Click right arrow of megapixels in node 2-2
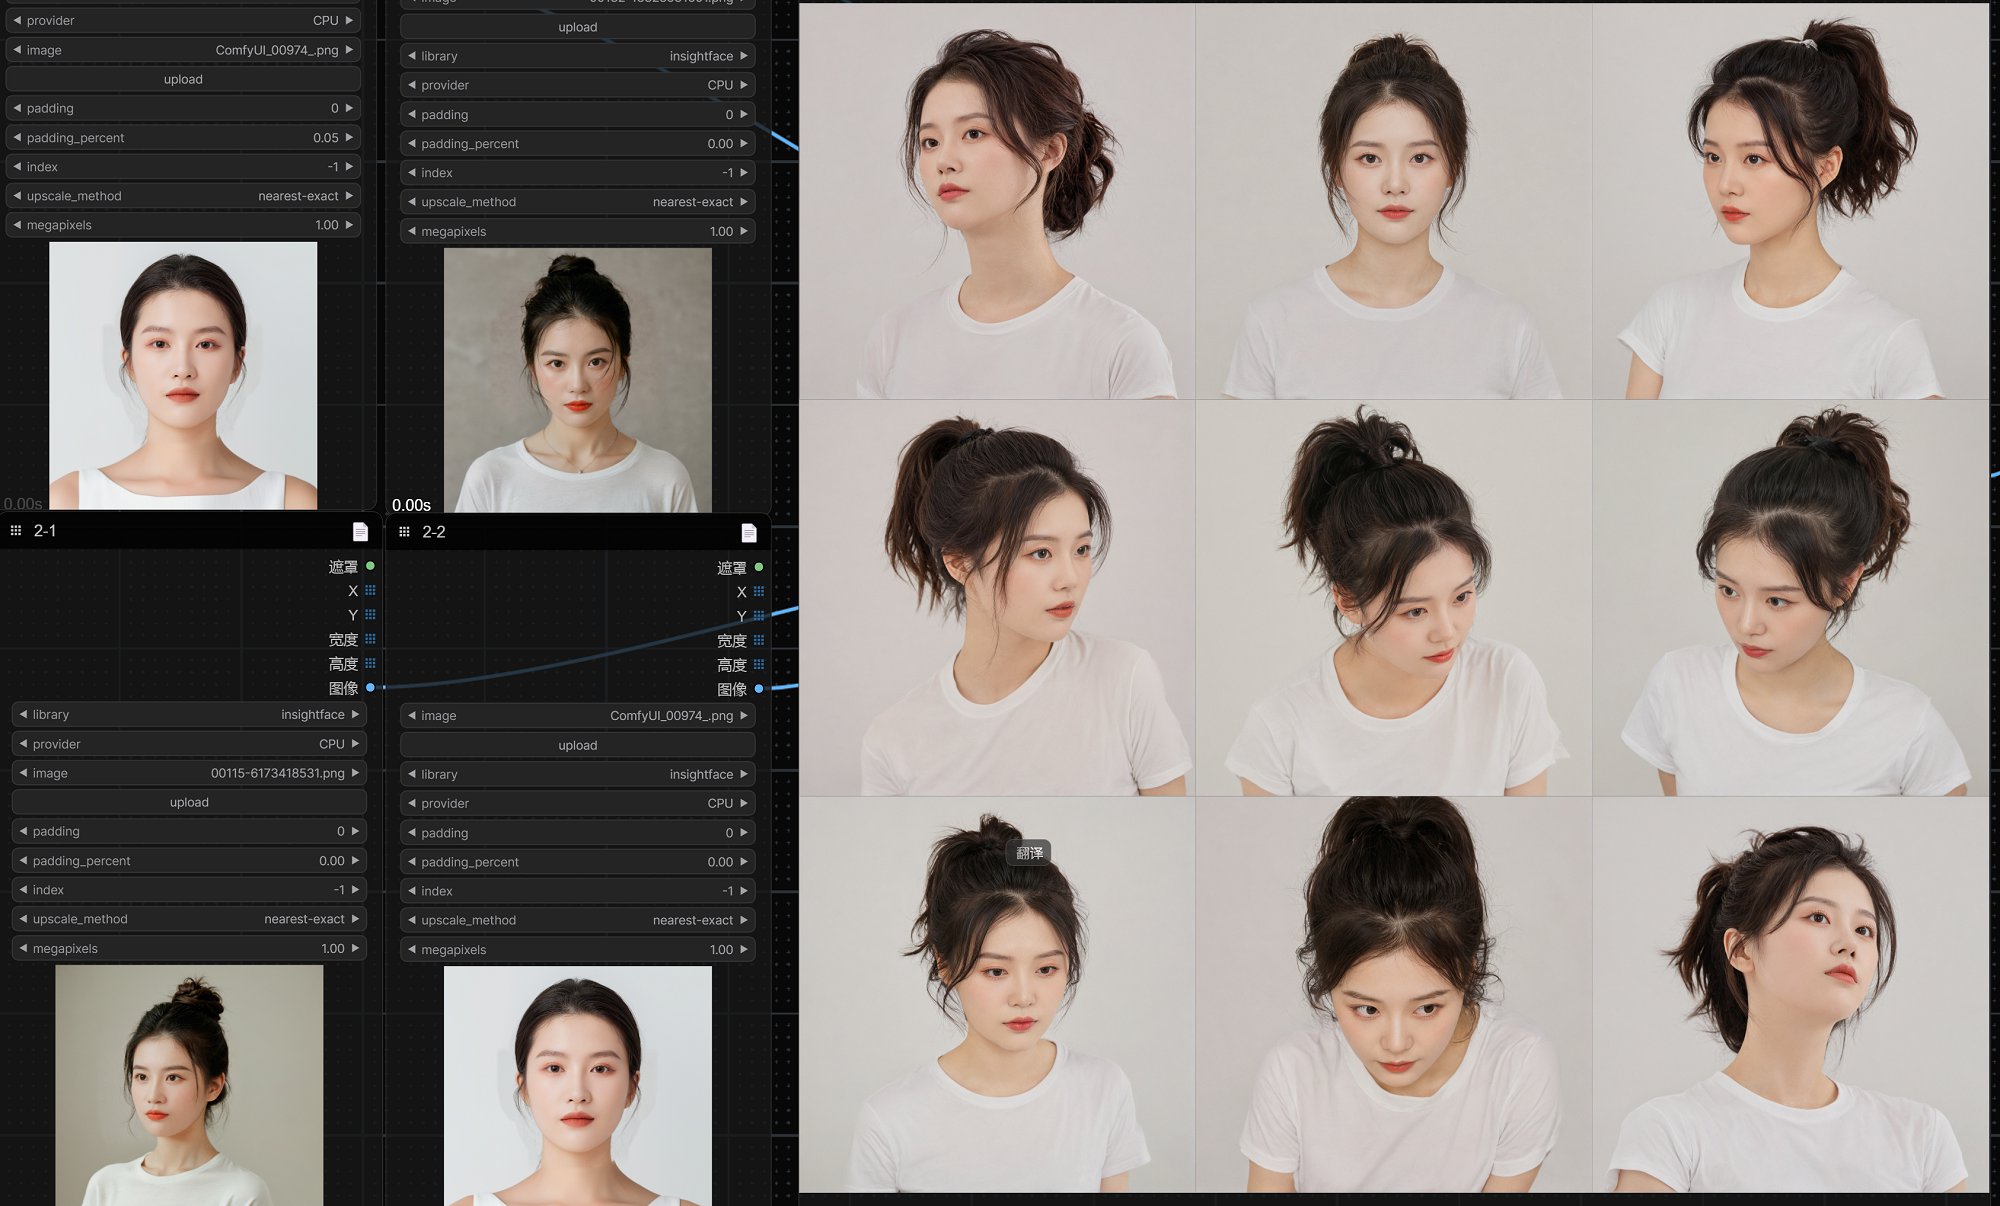This screenshot has width=2000, height=1206. [744, 950]
